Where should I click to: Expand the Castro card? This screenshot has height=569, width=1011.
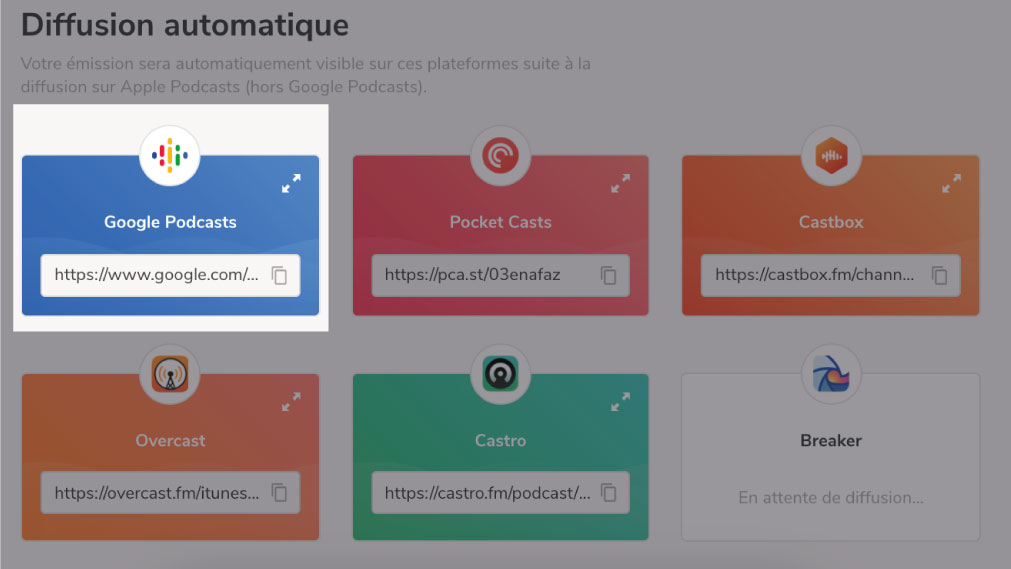point(621,402)
